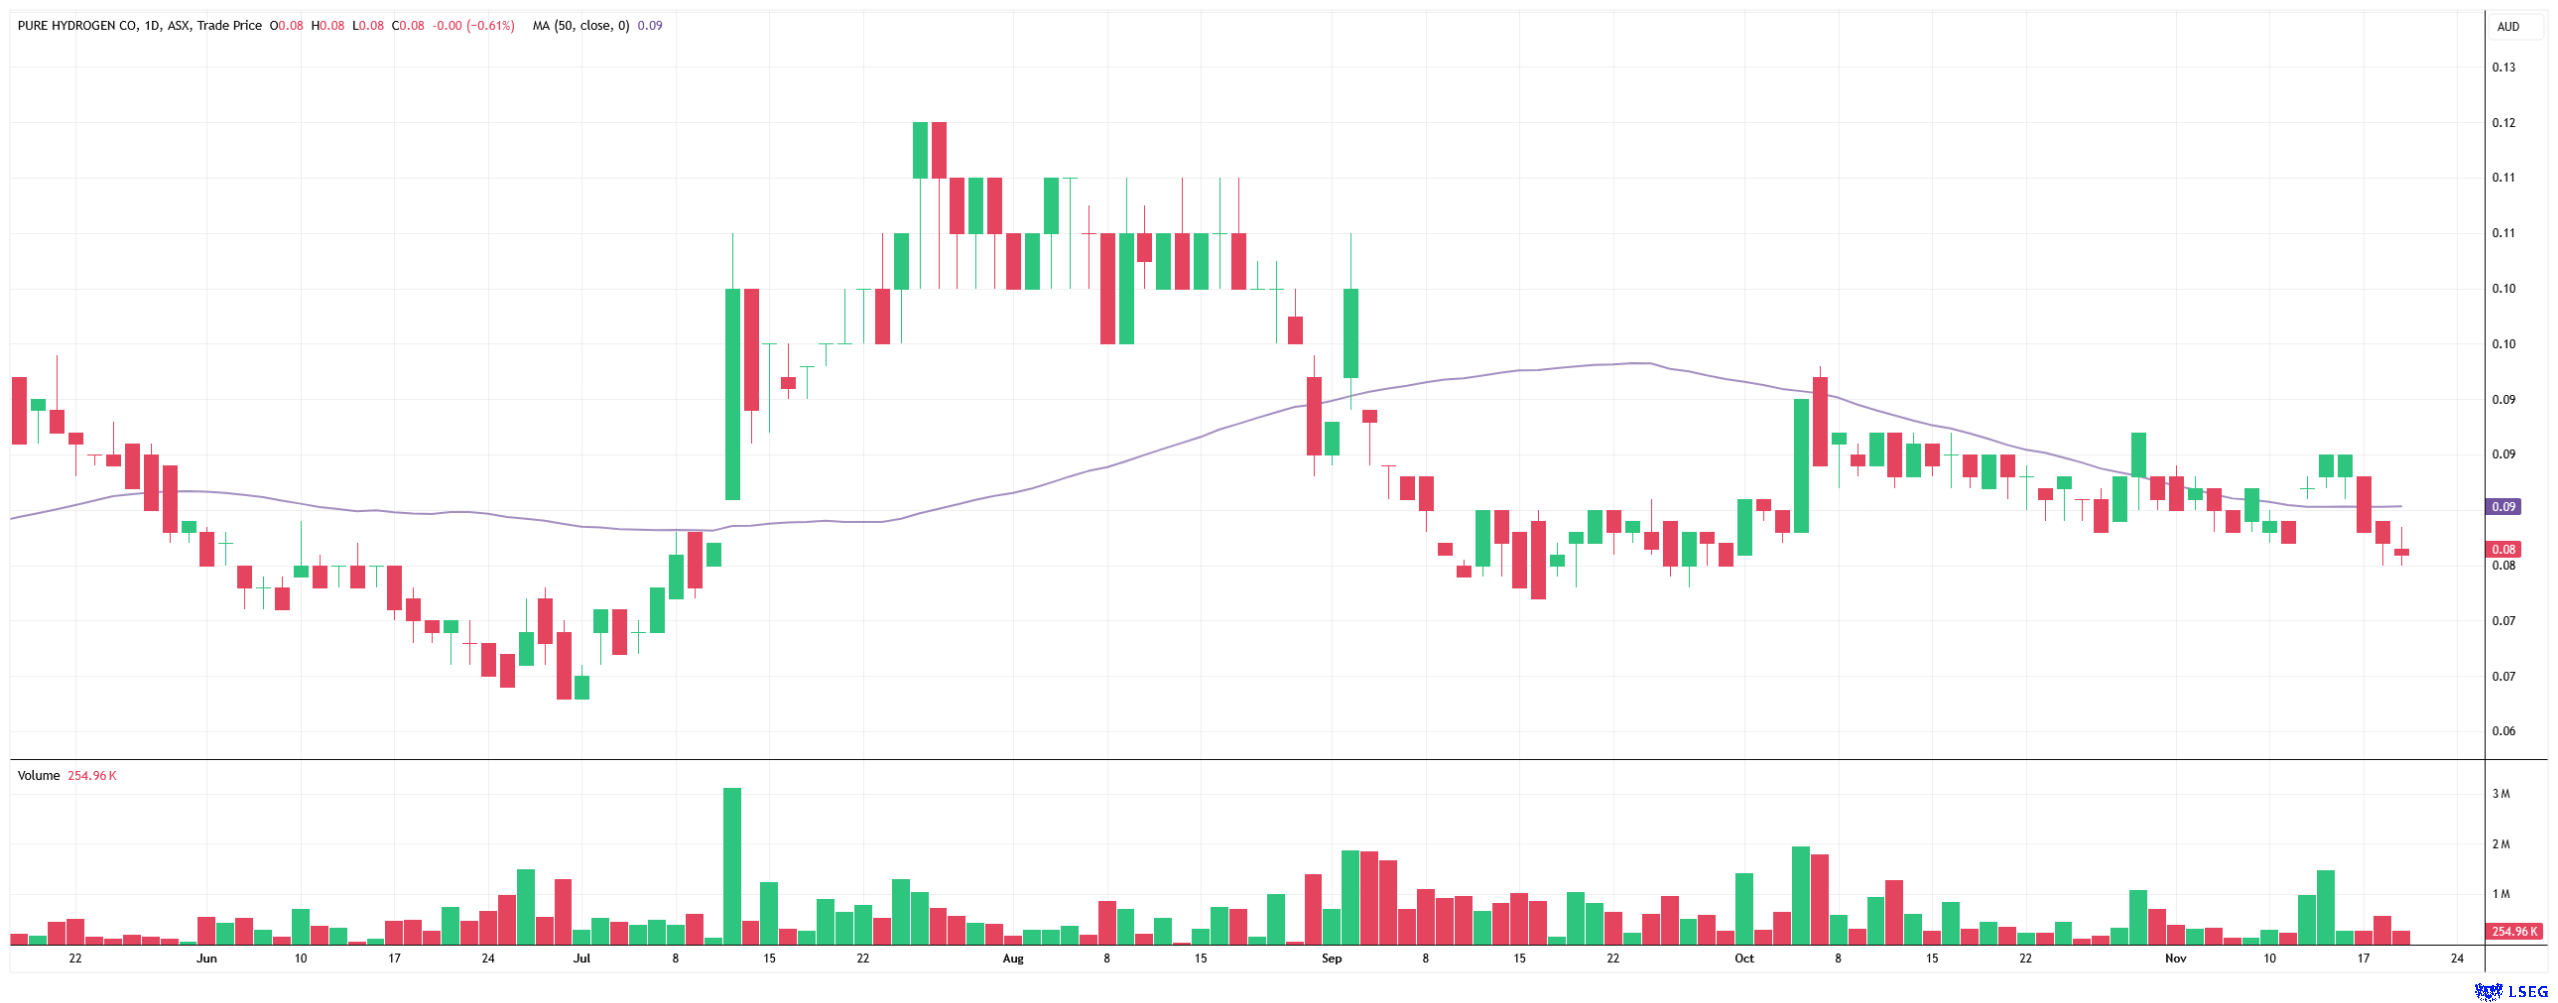Click the 0.13 level on the price axis
The image size is (2558, 1003).
[2503, 68]
